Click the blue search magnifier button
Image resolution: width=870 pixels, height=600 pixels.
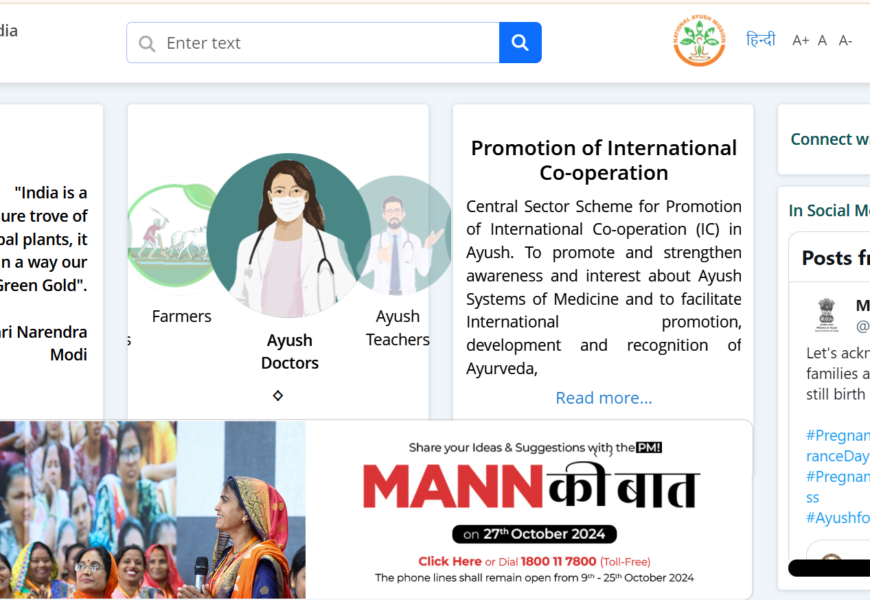520,43
